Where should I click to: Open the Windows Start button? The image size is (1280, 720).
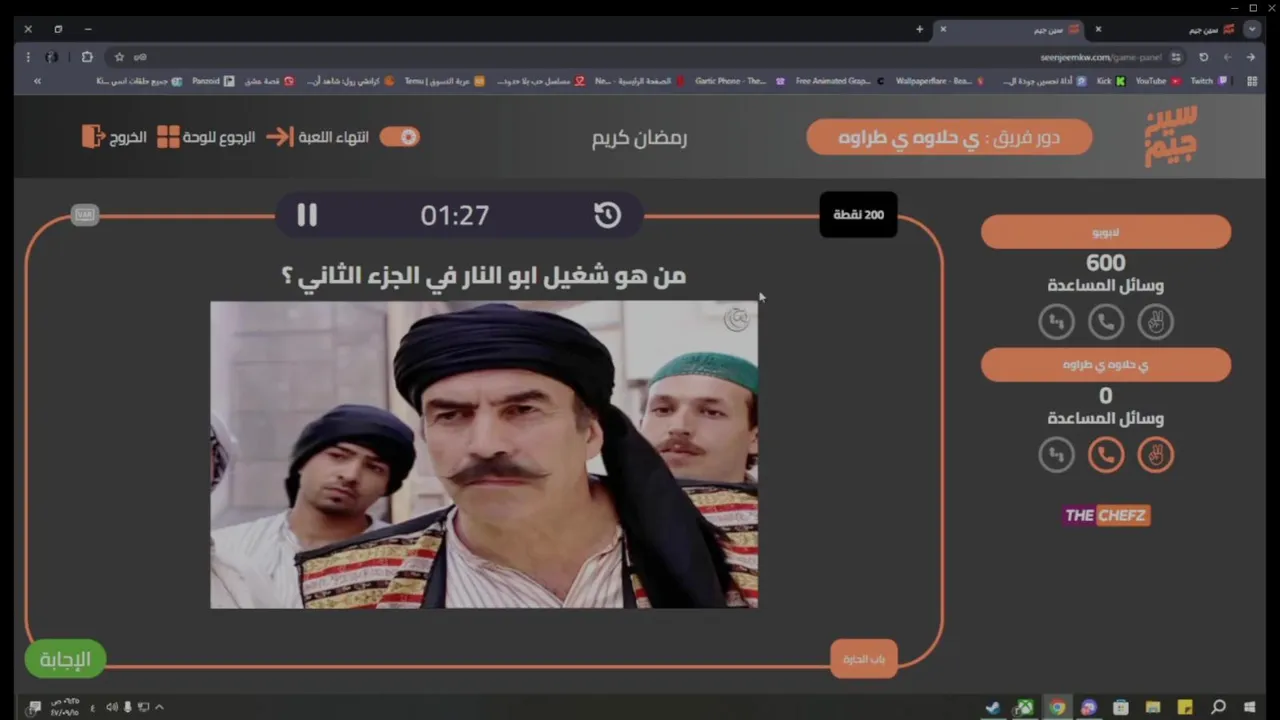tap(1250, 707)
